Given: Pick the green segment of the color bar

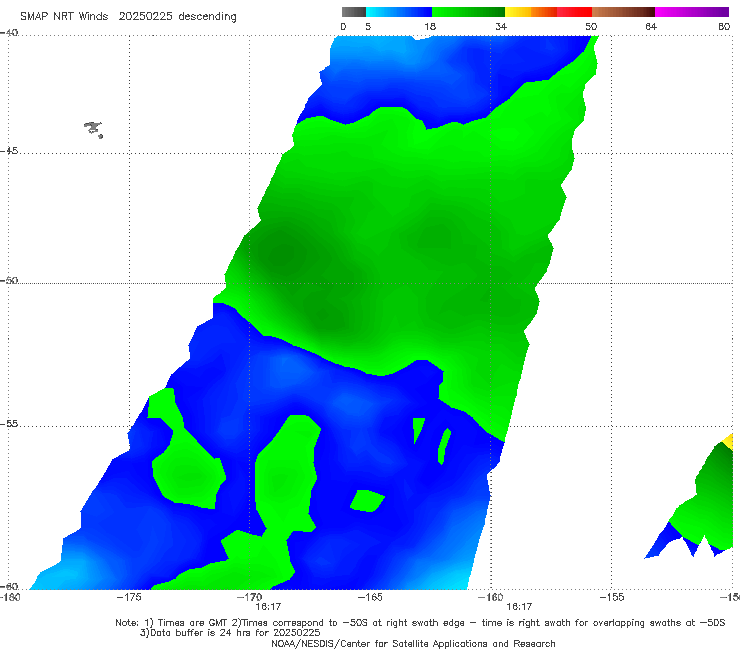Looking at the screenshot, I should (x=468, y=12).
